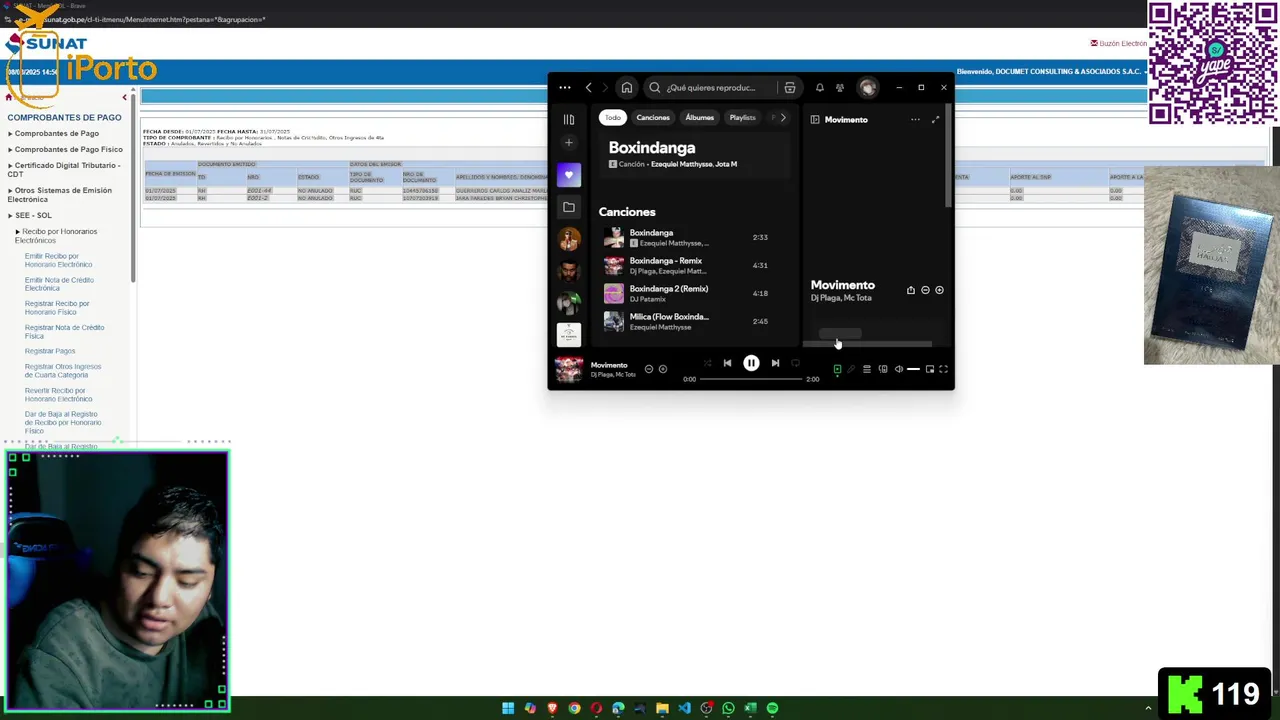Hide Movimento track in Now Playing panel

click(x=925, y=290)
